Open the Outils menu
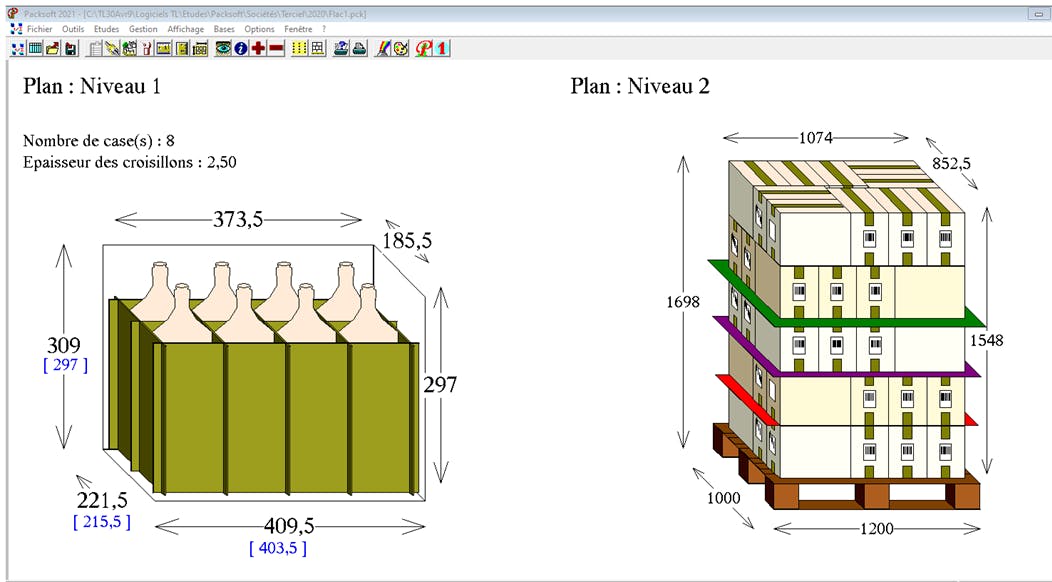Viewport: 1052px width, 582px height. pyautogui.click(x=73, y=29)
